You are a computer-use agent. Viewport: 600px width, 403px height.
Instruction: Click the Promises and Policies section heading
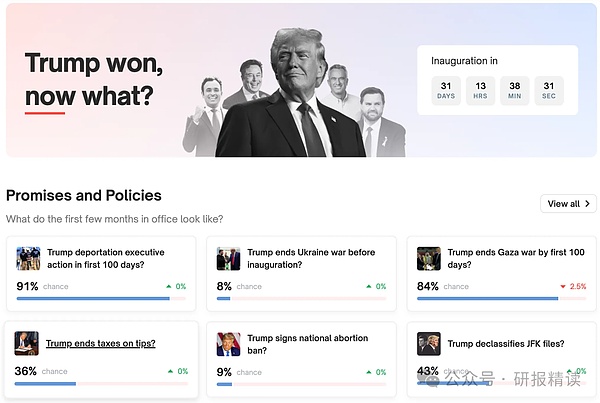tap(84, 196)
